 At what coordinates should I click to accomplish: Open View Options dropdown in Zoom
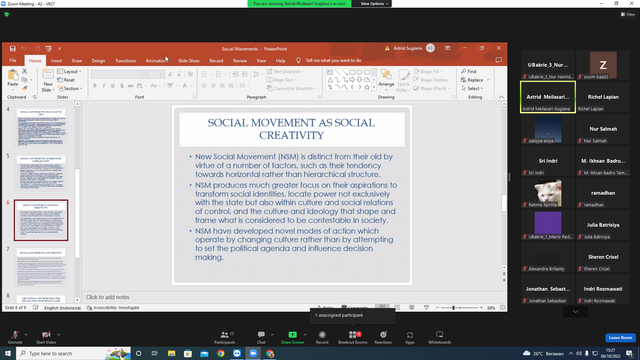click(373, 4)
